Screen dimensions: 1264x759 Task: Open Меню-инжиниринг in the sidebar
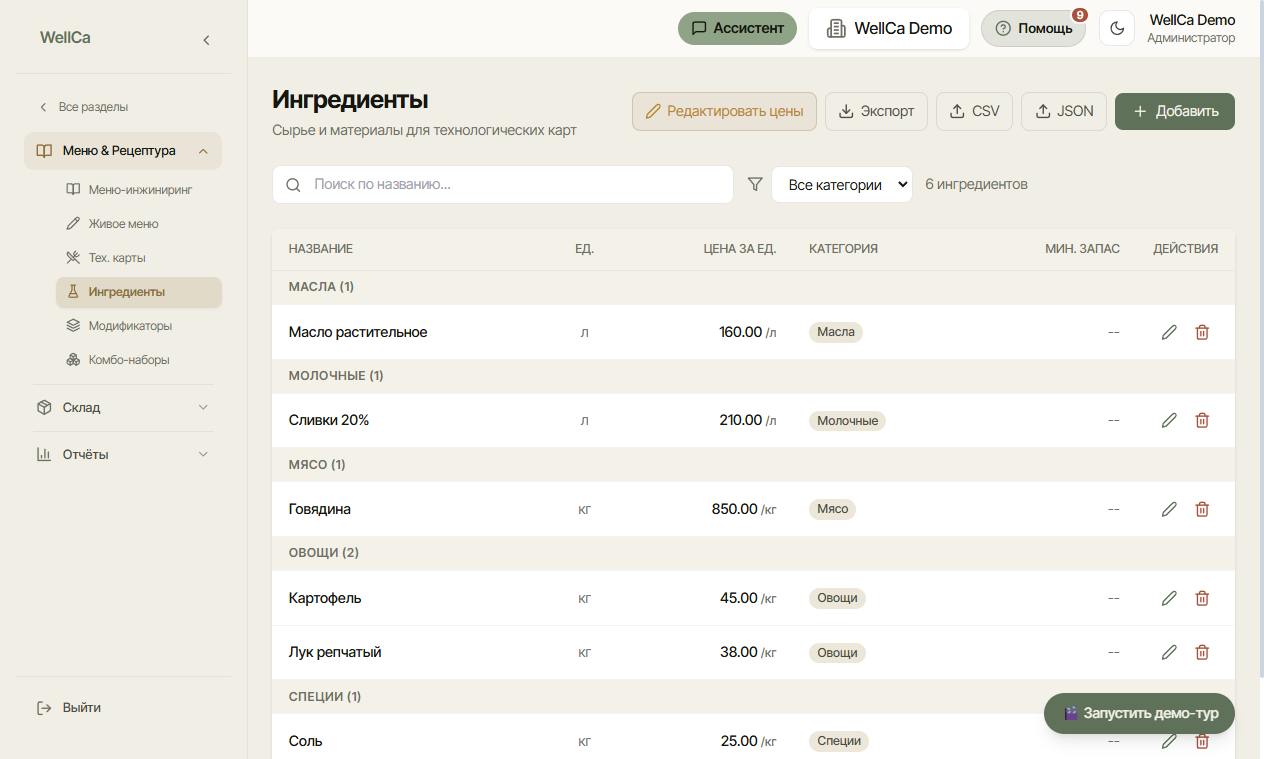[139, 190]
